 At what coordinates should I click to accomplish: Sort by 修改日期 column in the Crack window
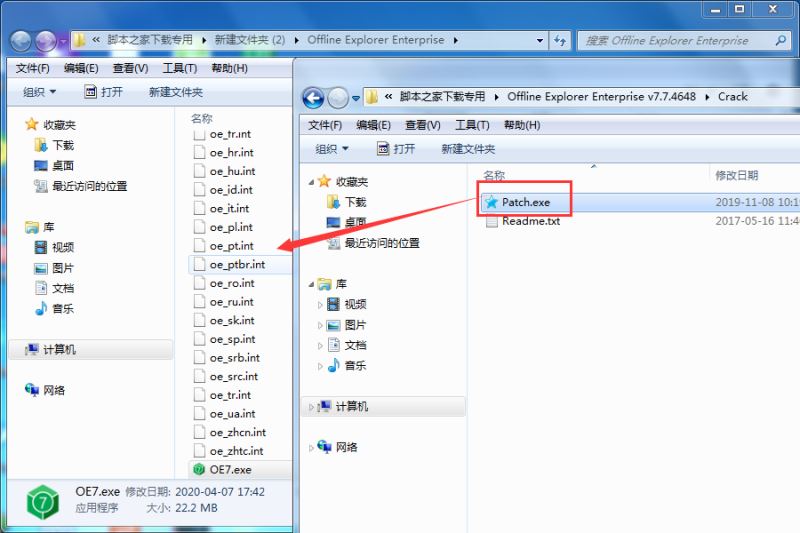[736, 175]
